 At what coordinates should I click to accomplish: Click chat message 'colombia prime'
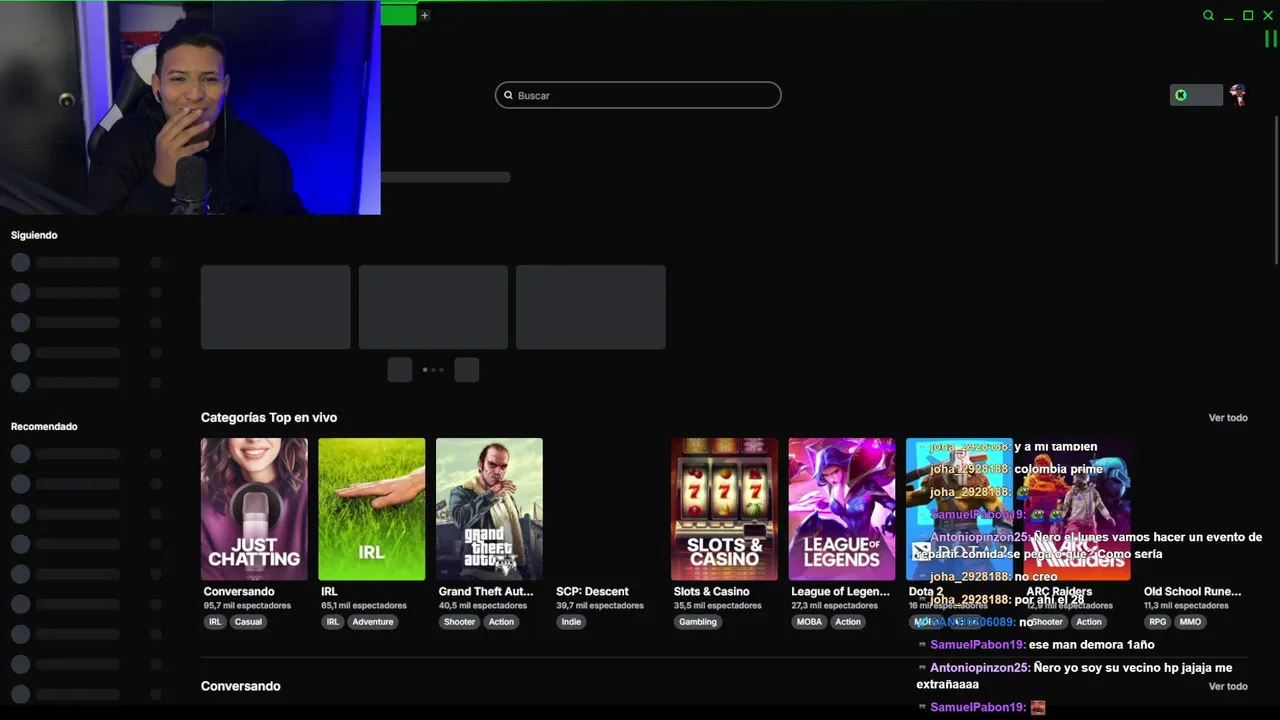1058,469
